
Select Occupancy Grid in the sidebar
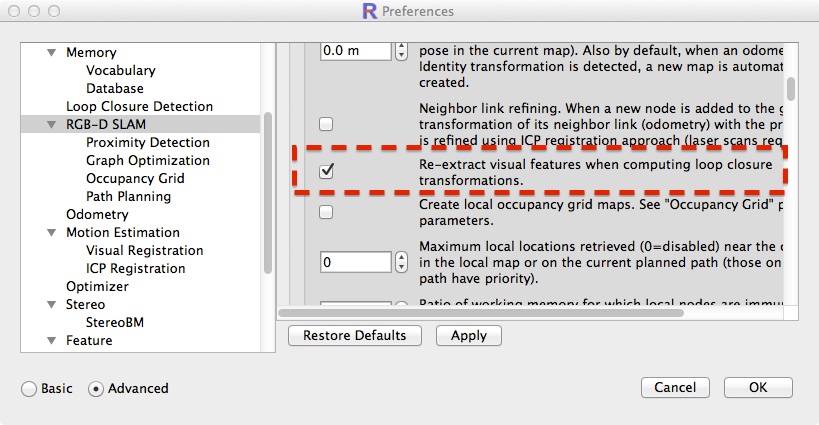[135, 178]
